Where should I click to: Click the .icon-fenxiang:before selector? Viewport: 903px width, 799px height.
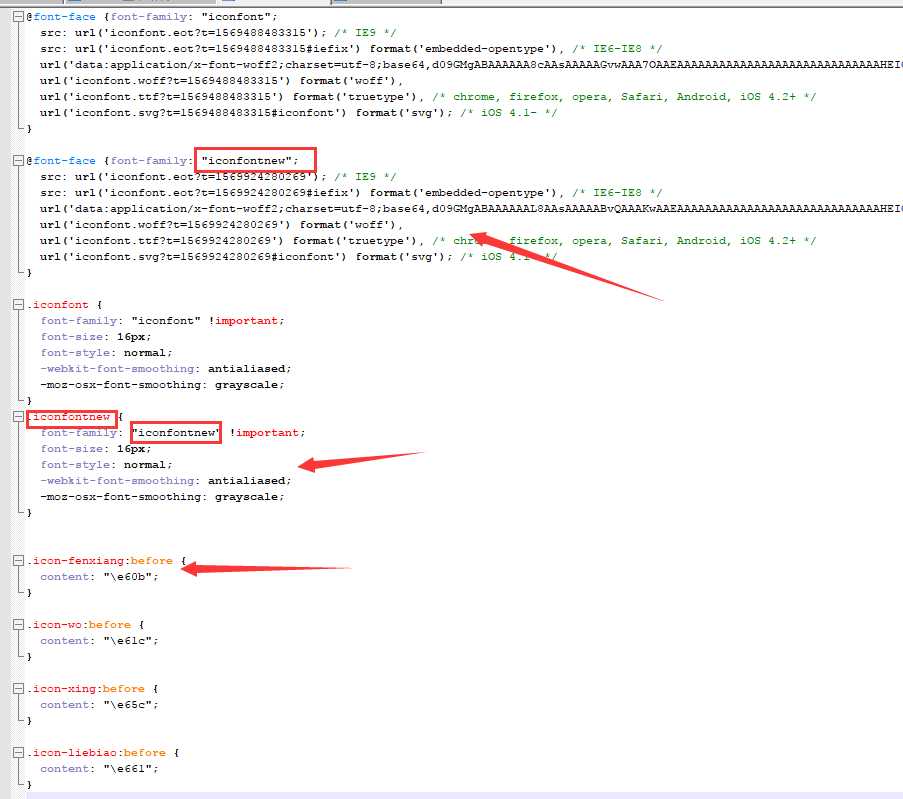(100, 561)
